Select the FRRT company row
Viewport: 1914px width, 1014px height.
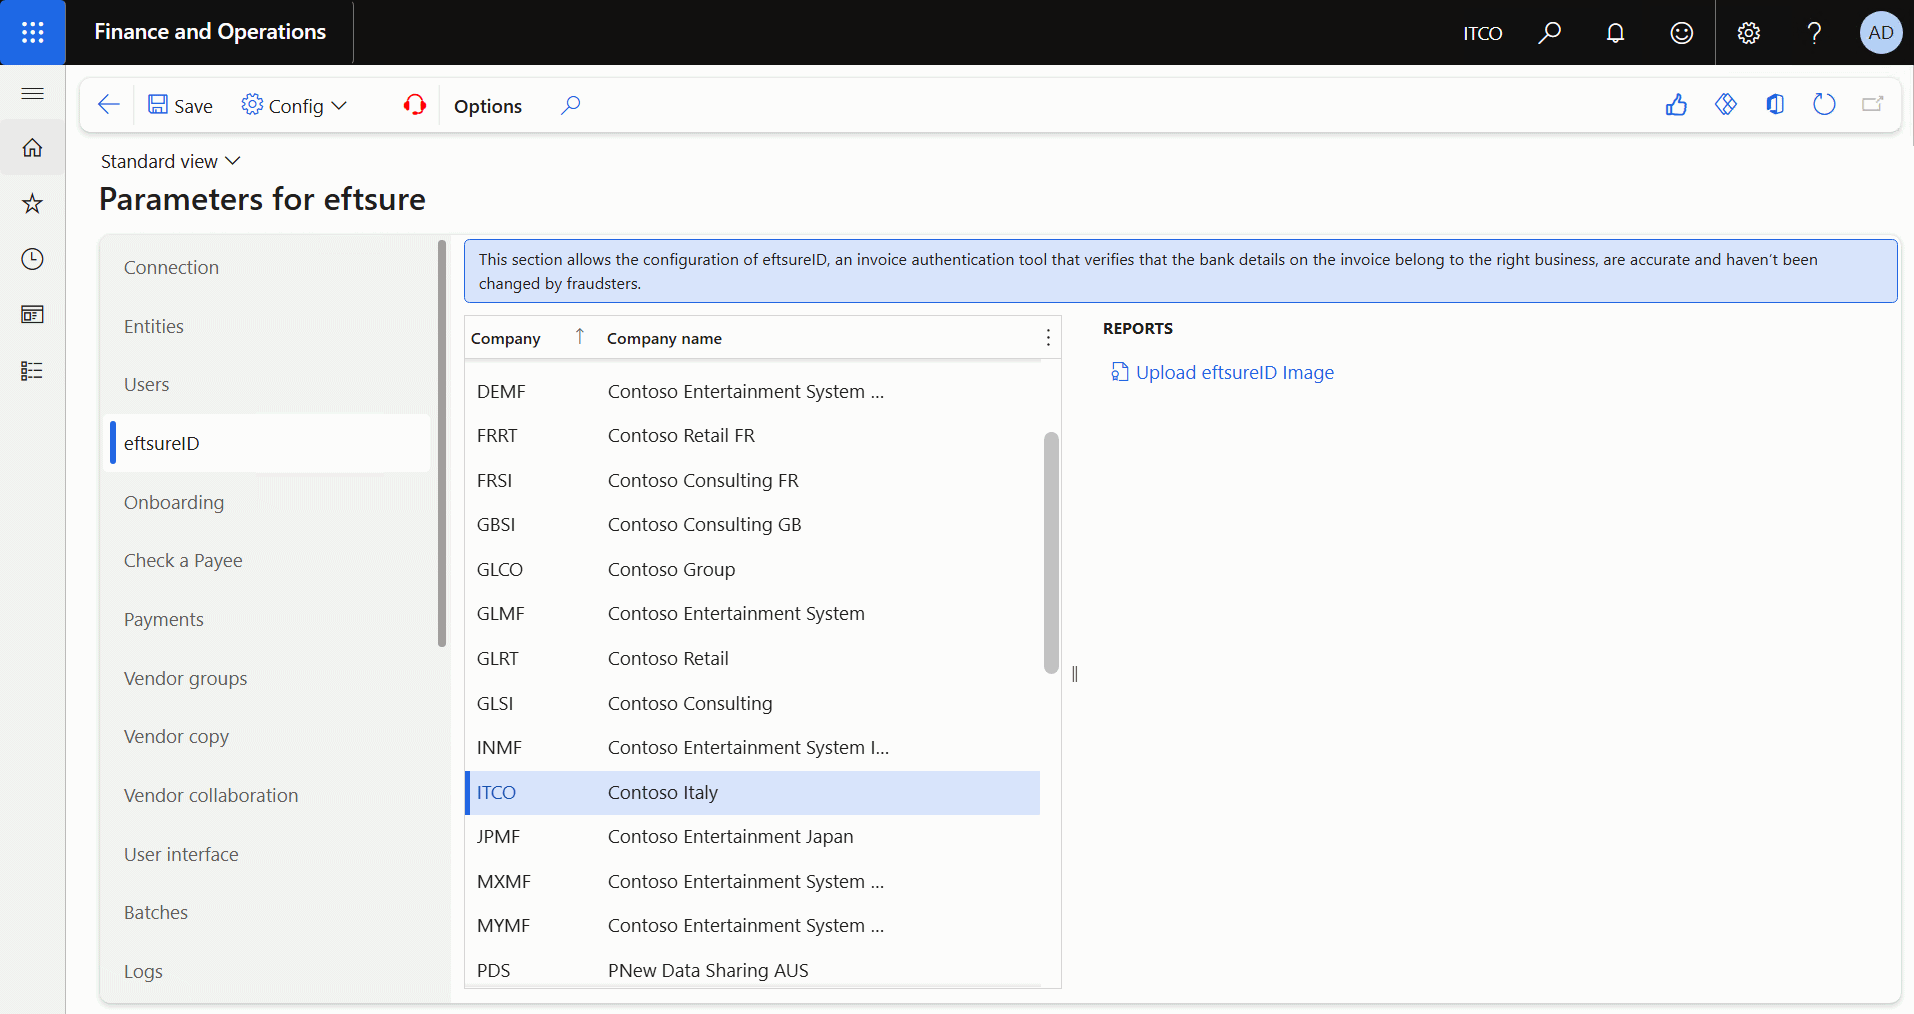(753, 435)
